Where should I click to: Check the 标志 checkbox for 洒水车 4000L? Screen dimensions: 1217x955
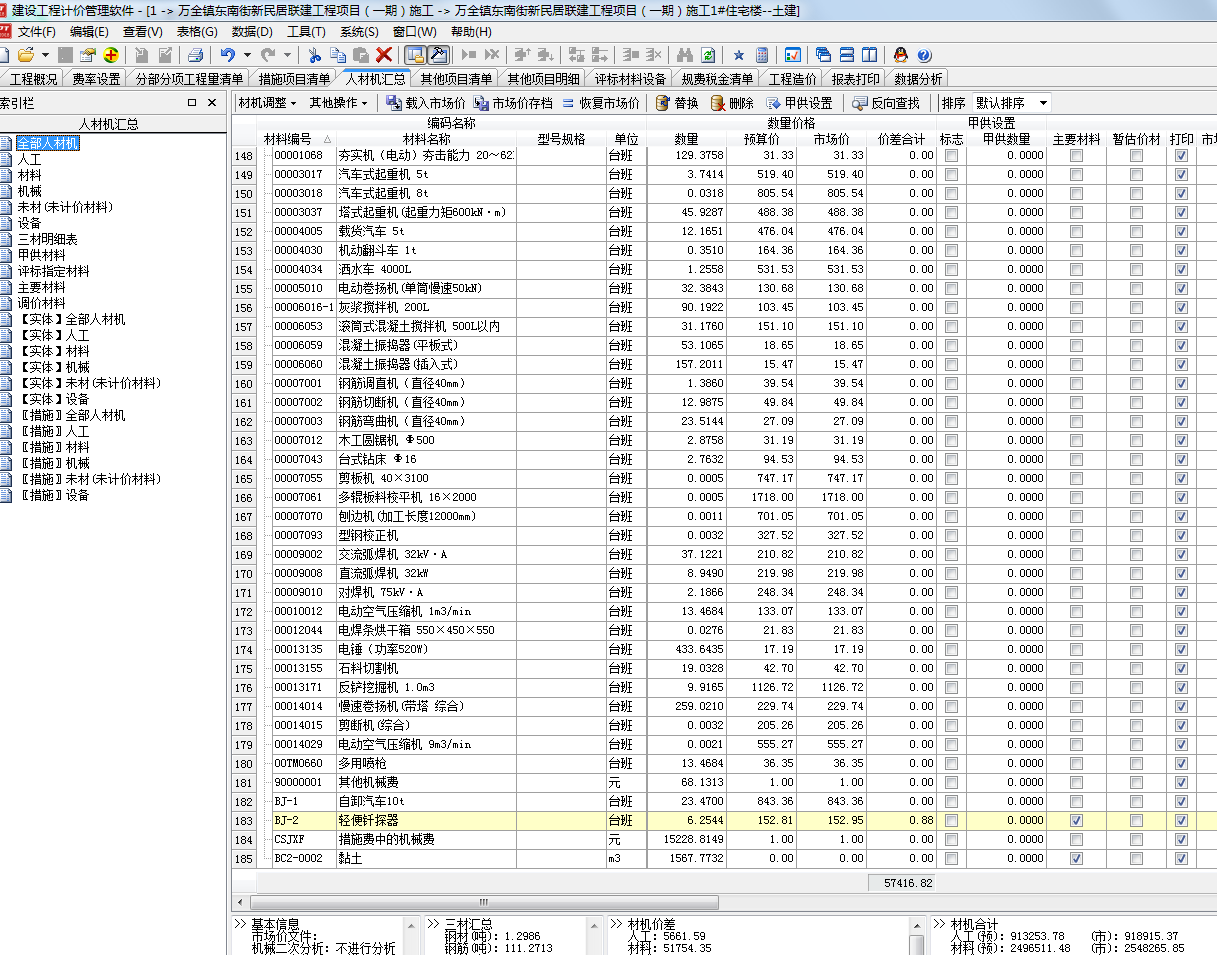point(951,270)
